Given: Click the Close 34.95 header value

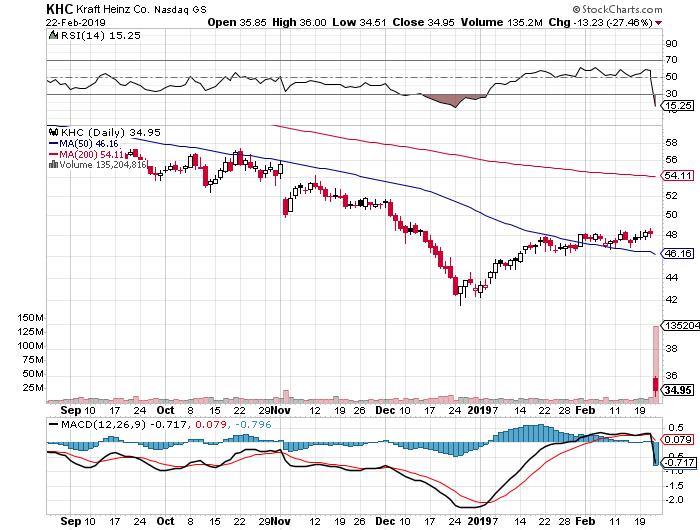Looking at the screenshot, I should click(x=424, y=22).
